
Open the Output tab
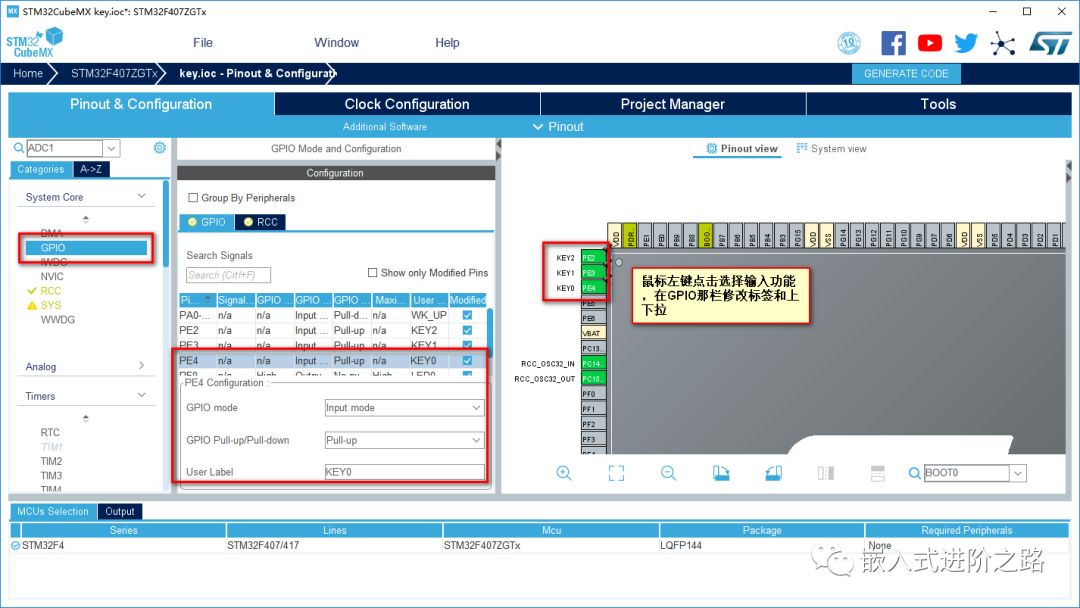pyautogui.click(x=120, y=512)
